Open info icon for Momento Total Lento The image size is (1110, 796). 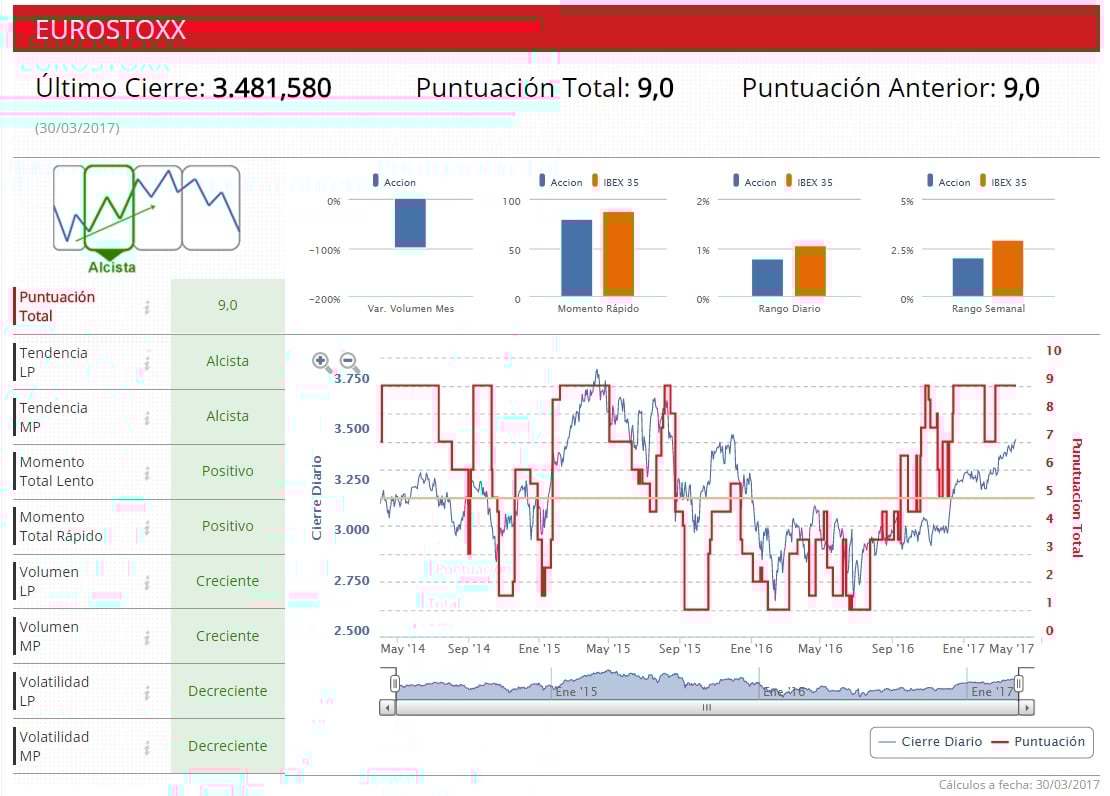[147, 472]
